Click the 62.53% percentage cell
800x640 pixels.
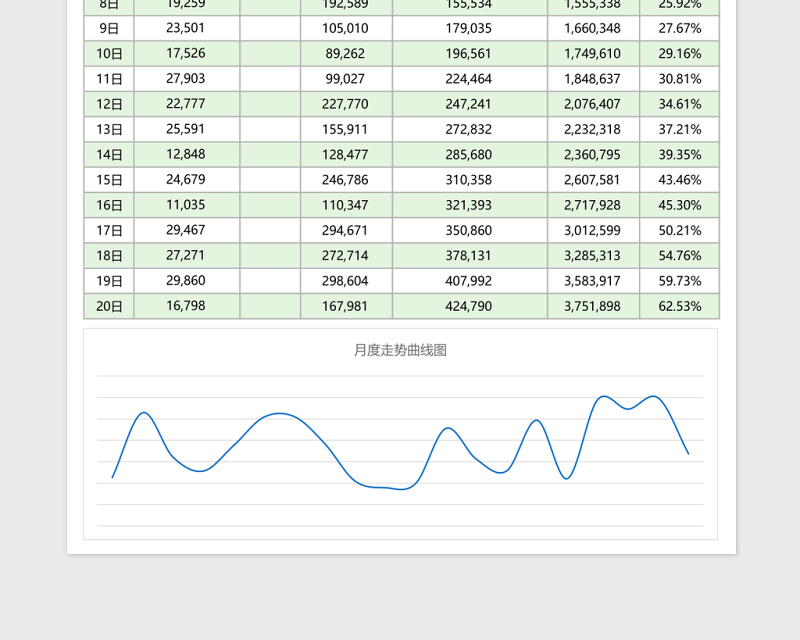tap(680, 306)
